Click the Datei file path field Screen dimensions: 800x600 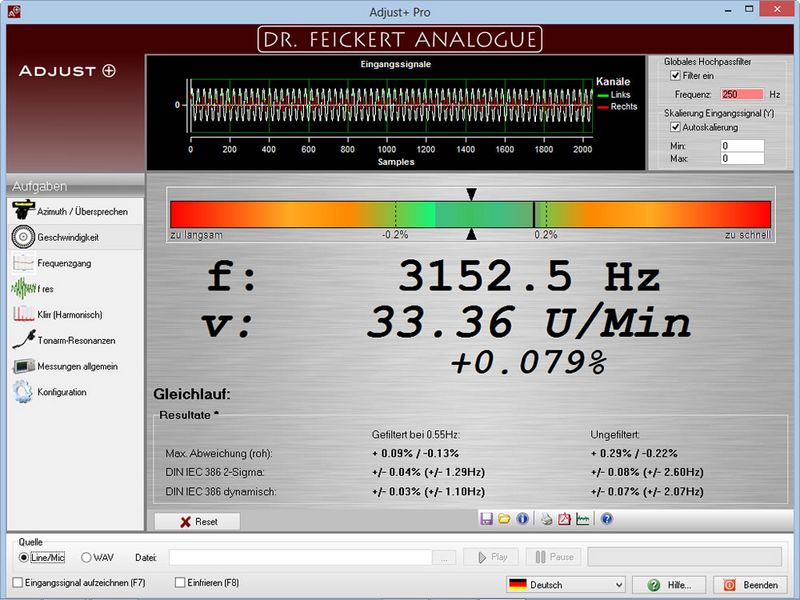[301, 558]
